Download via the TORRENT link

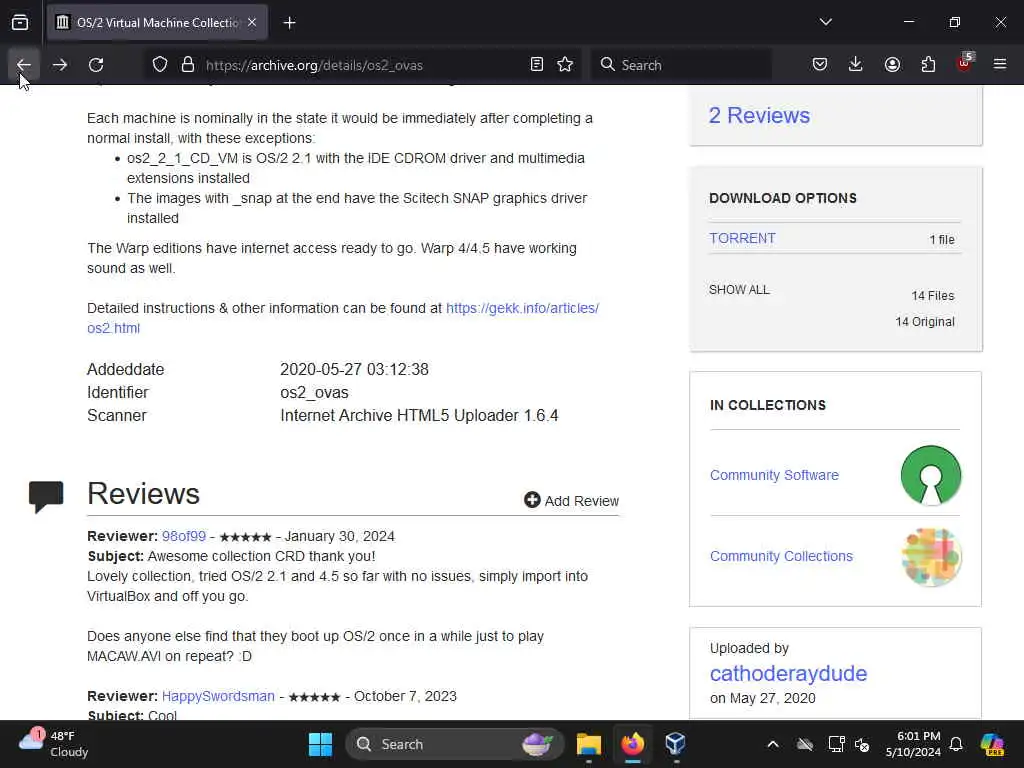(x=742, y=238)
